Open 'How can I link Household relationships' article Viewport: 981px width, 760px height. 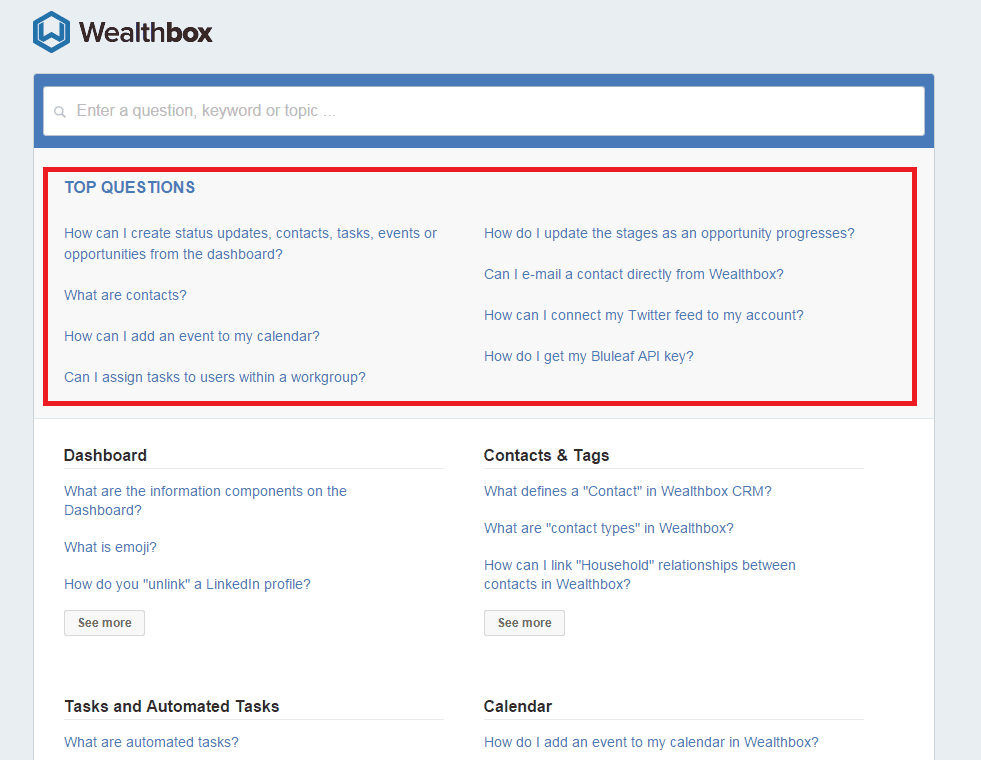(639, 574)
